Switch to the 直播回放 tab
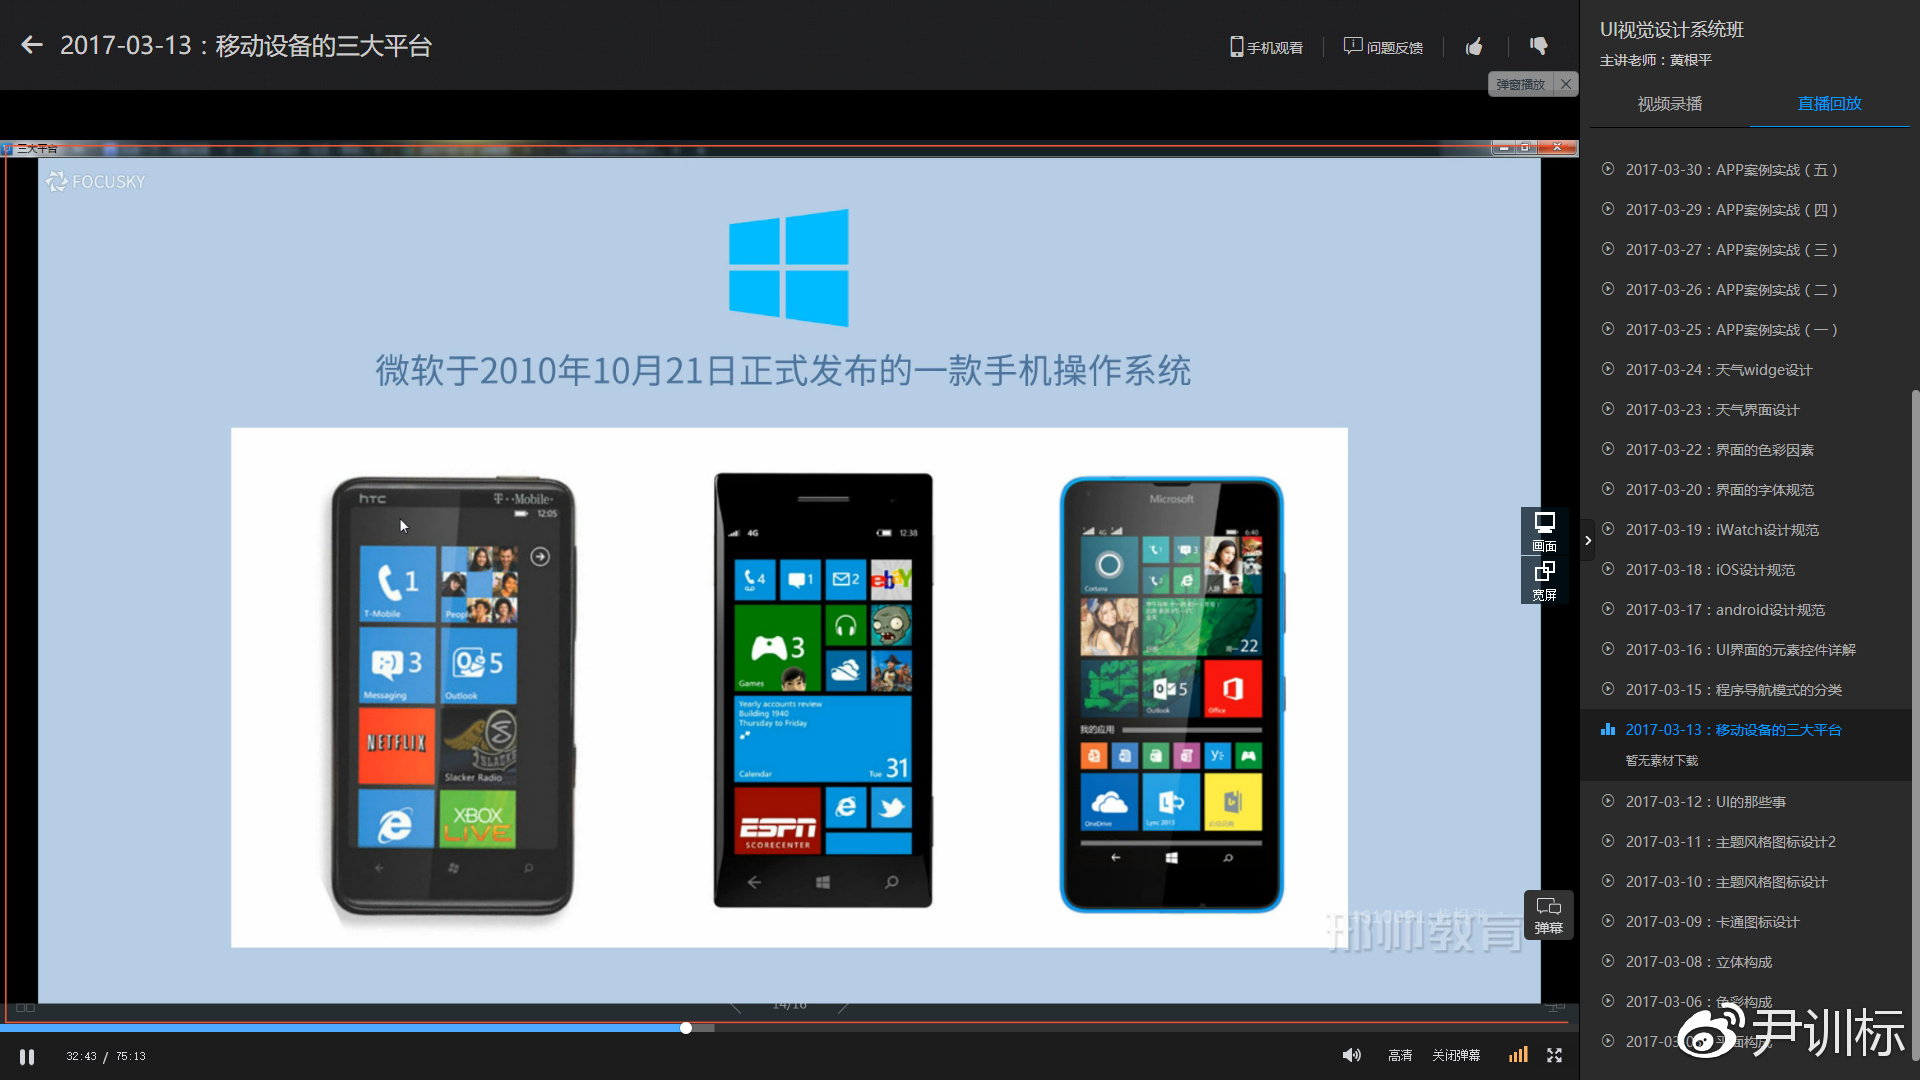The width and height of the screenshot is (1920, 1080). pos(1829,104)
